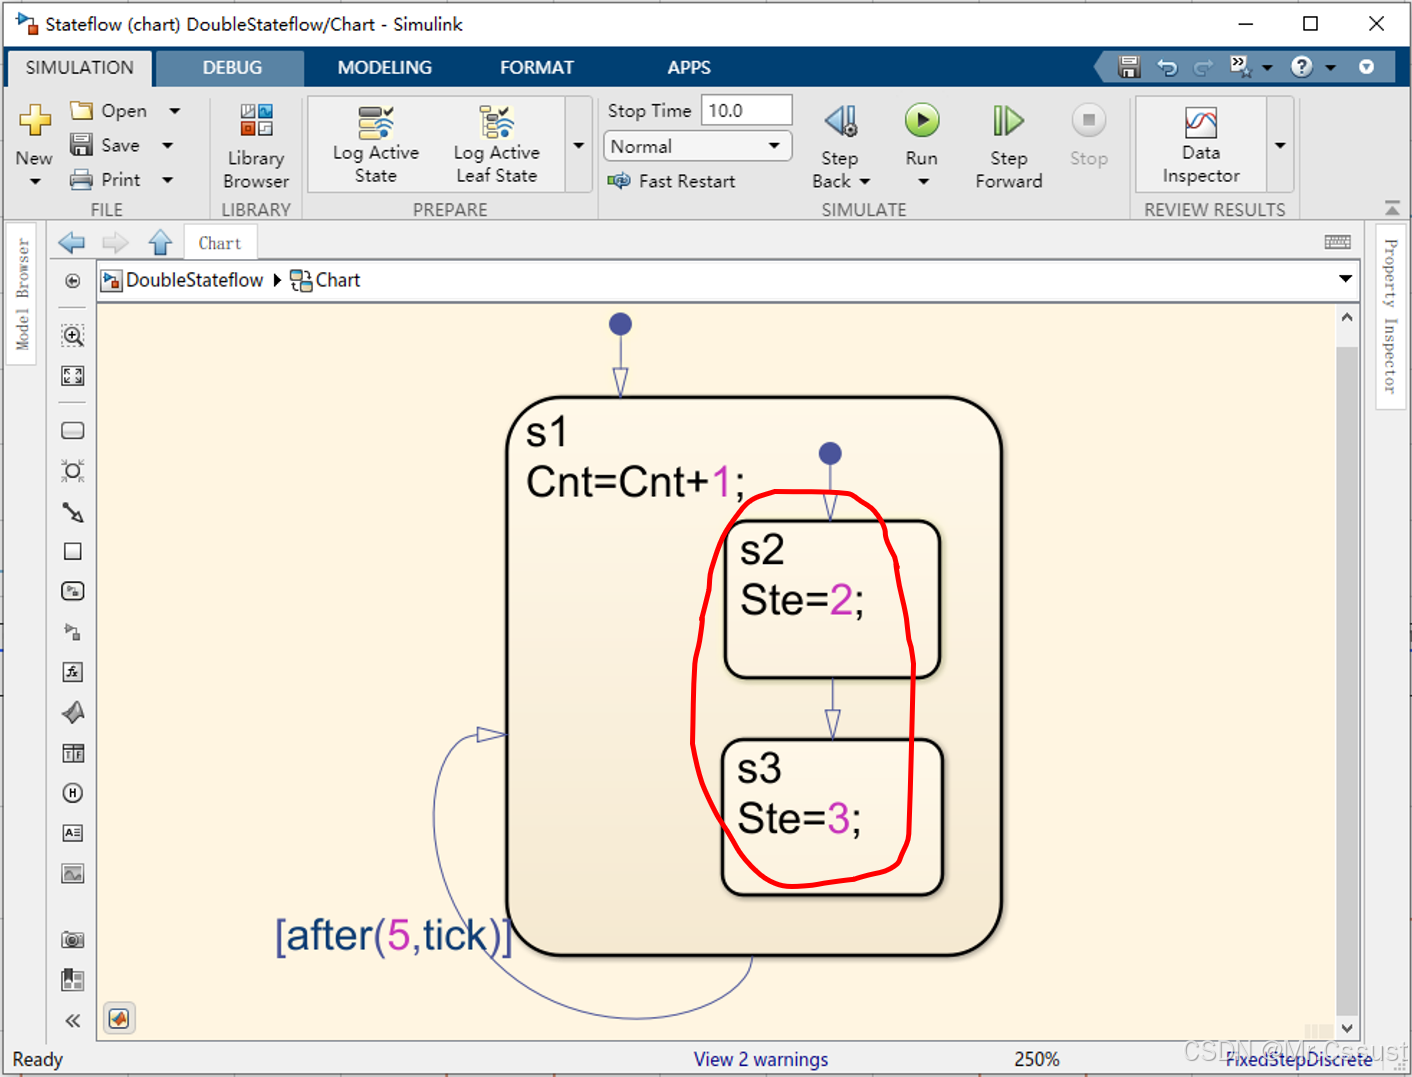
Task: Click the DoubleStateflow breadcrumb
Action: pos(194,280)
